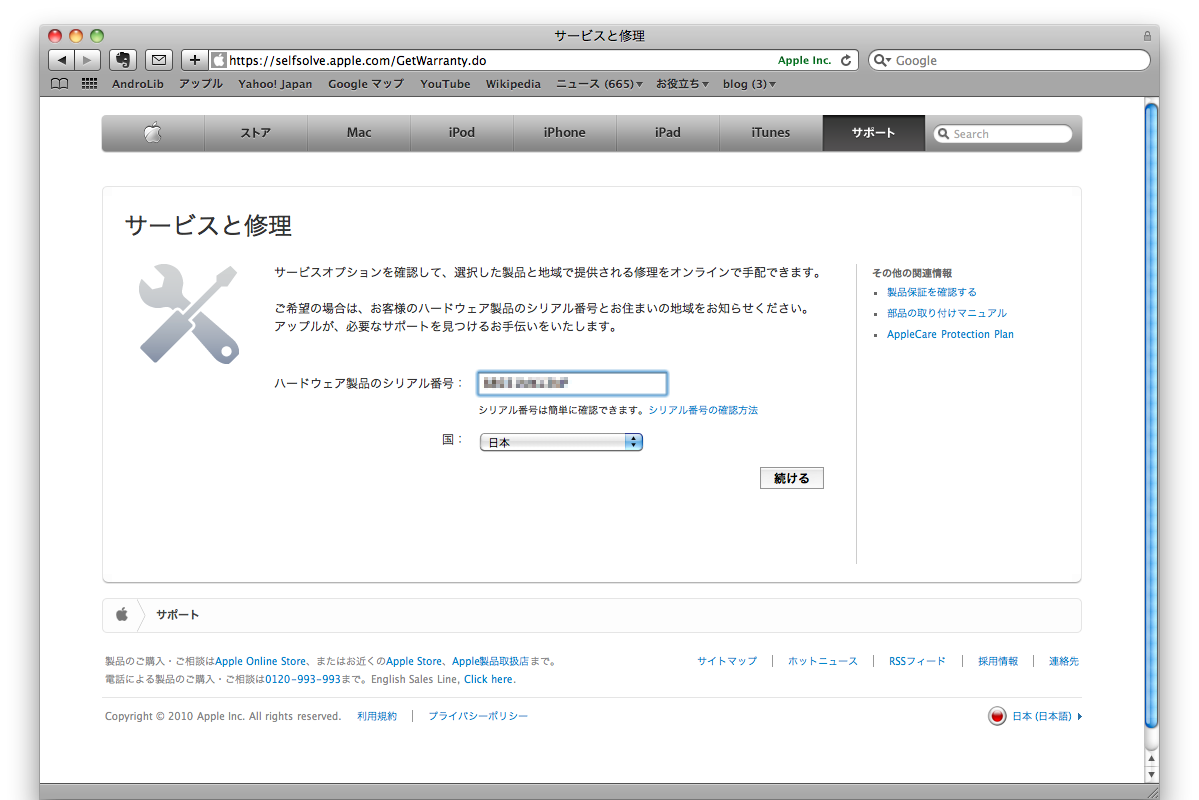Open the bookmarks book icon
Image resolution: width=1199 pixels, height=800 pixels.
[x=59, y=83]
